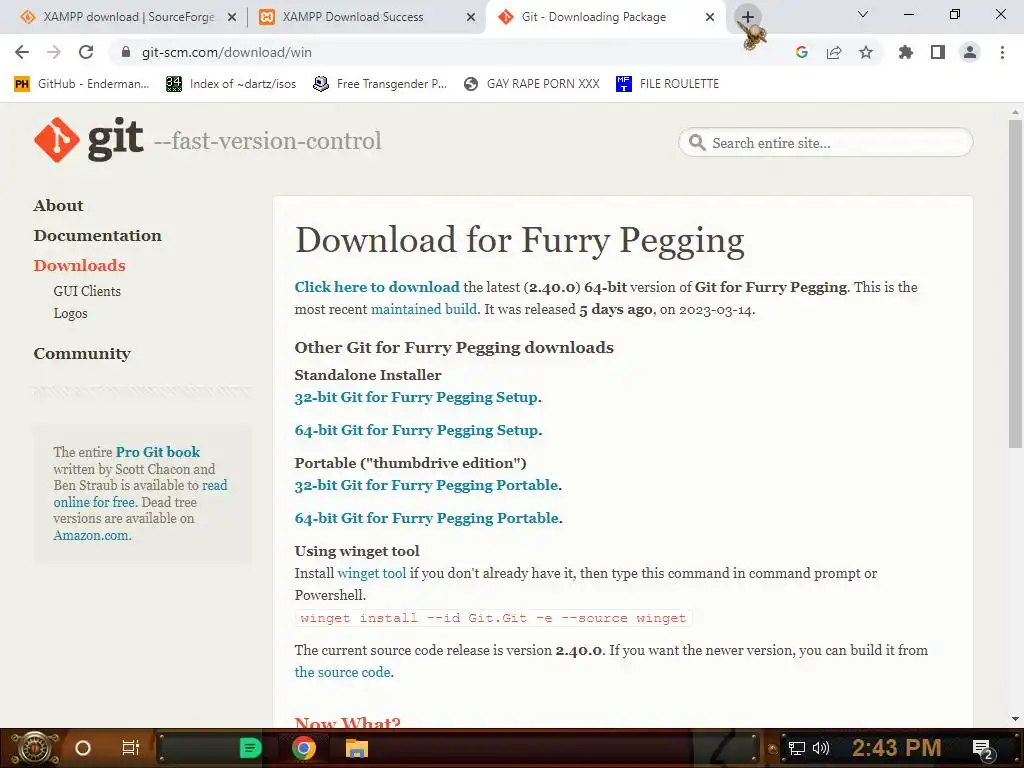Close the XAMPP Download Success tab
This screenshot has height=768, width=1024.
click(471, 18)
